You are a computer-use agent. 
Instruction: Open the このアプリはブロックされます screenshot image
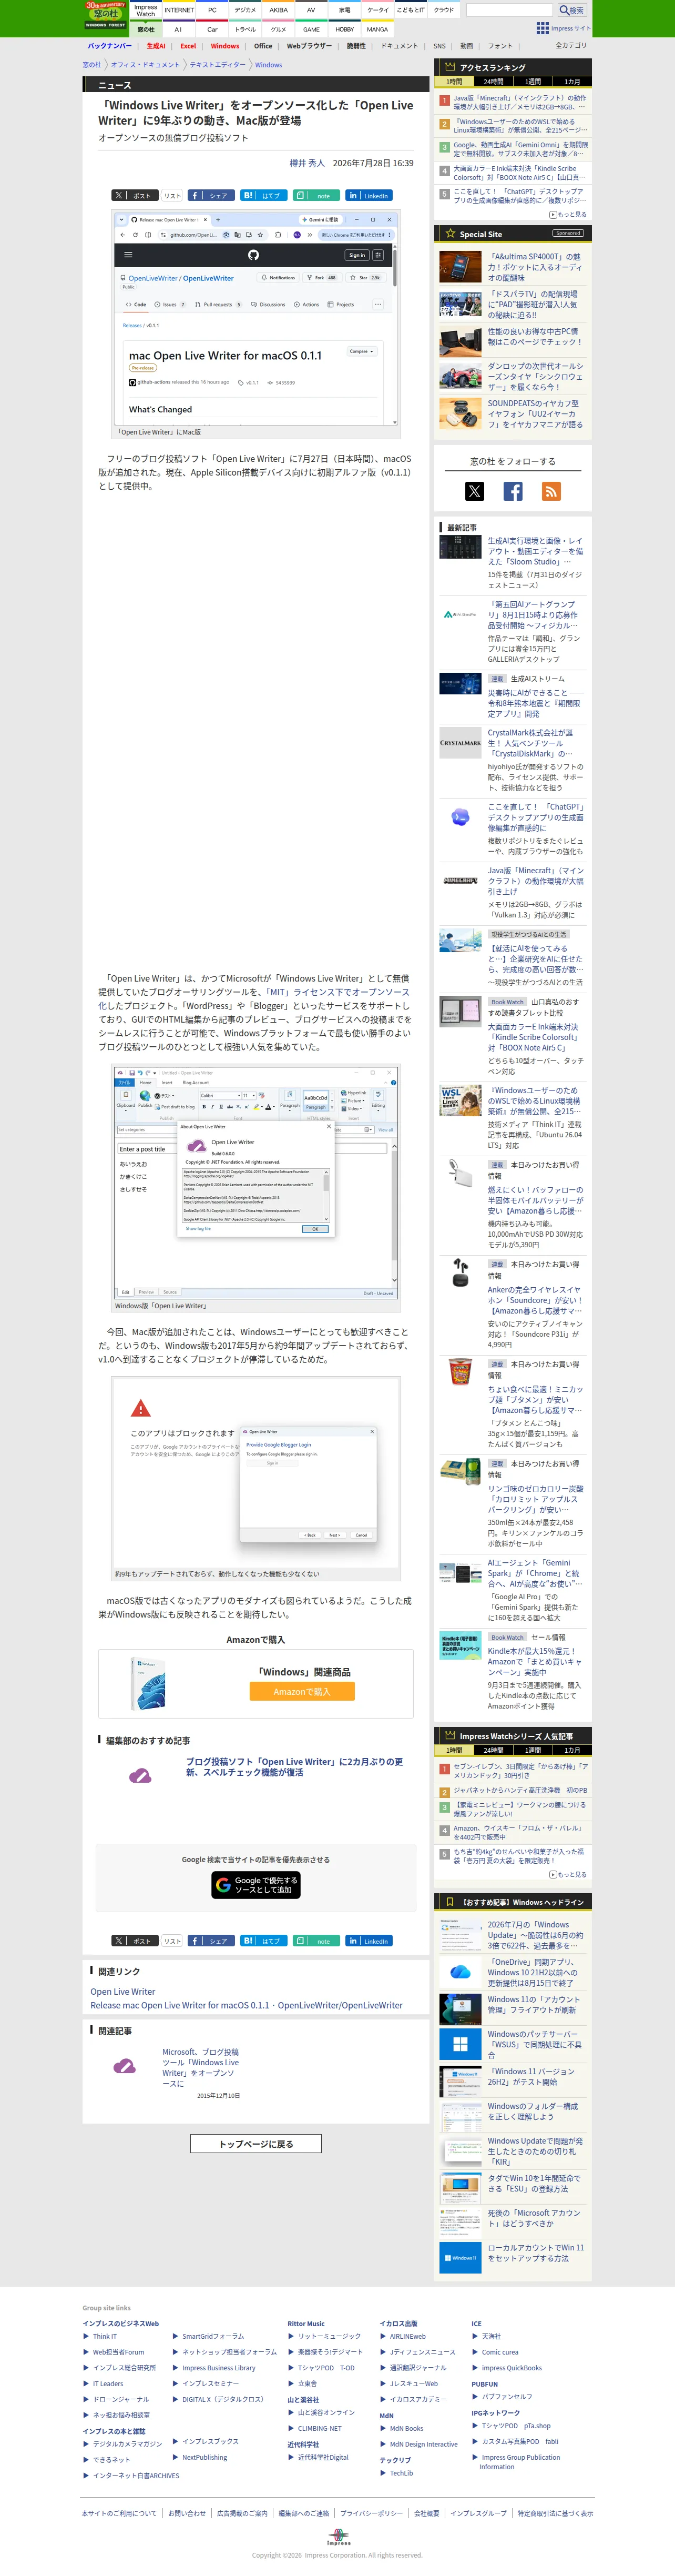(x=256, y=1474)
